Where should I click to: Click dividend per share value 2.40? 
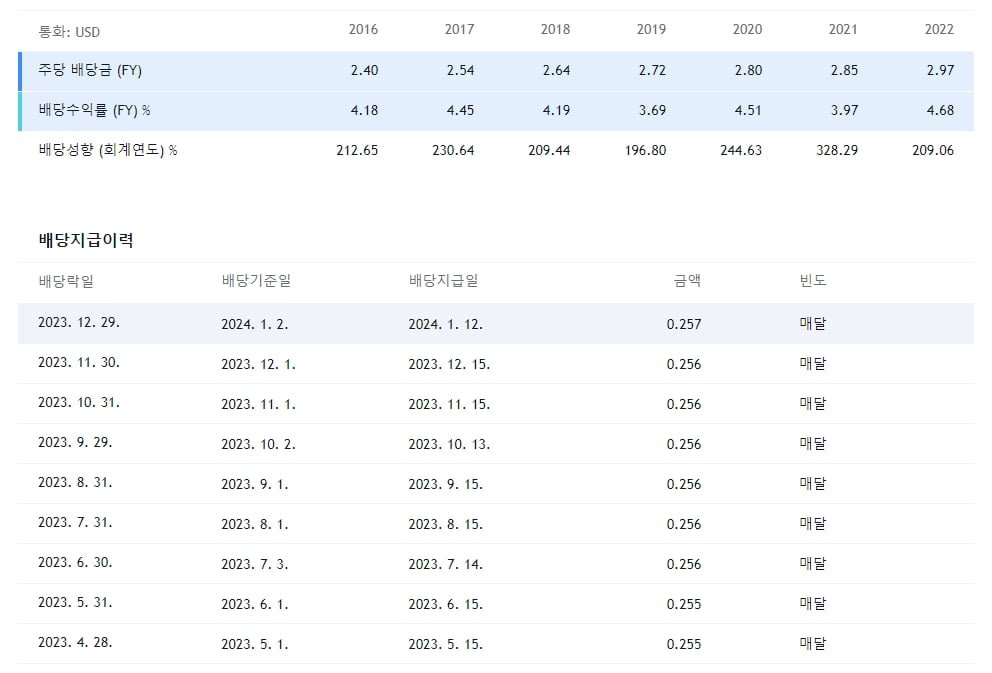(364, 70)
